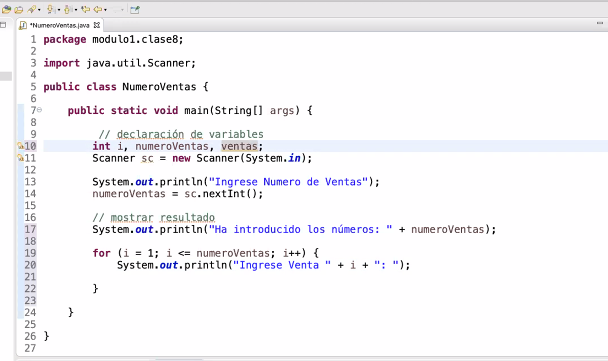The image size is (608, 361).
Task: Open the Previous Annotation dropdown arrow
Action: pos(76,10)
